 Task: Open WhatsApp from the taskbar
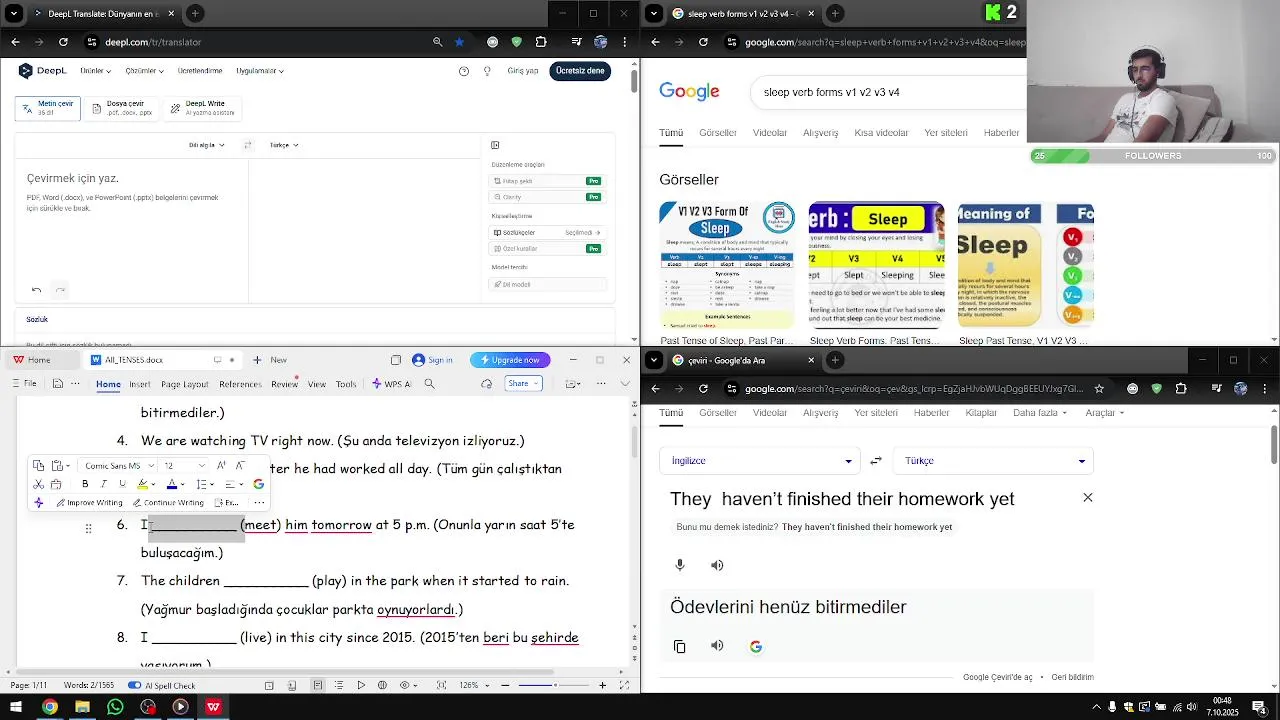point(115,707)
